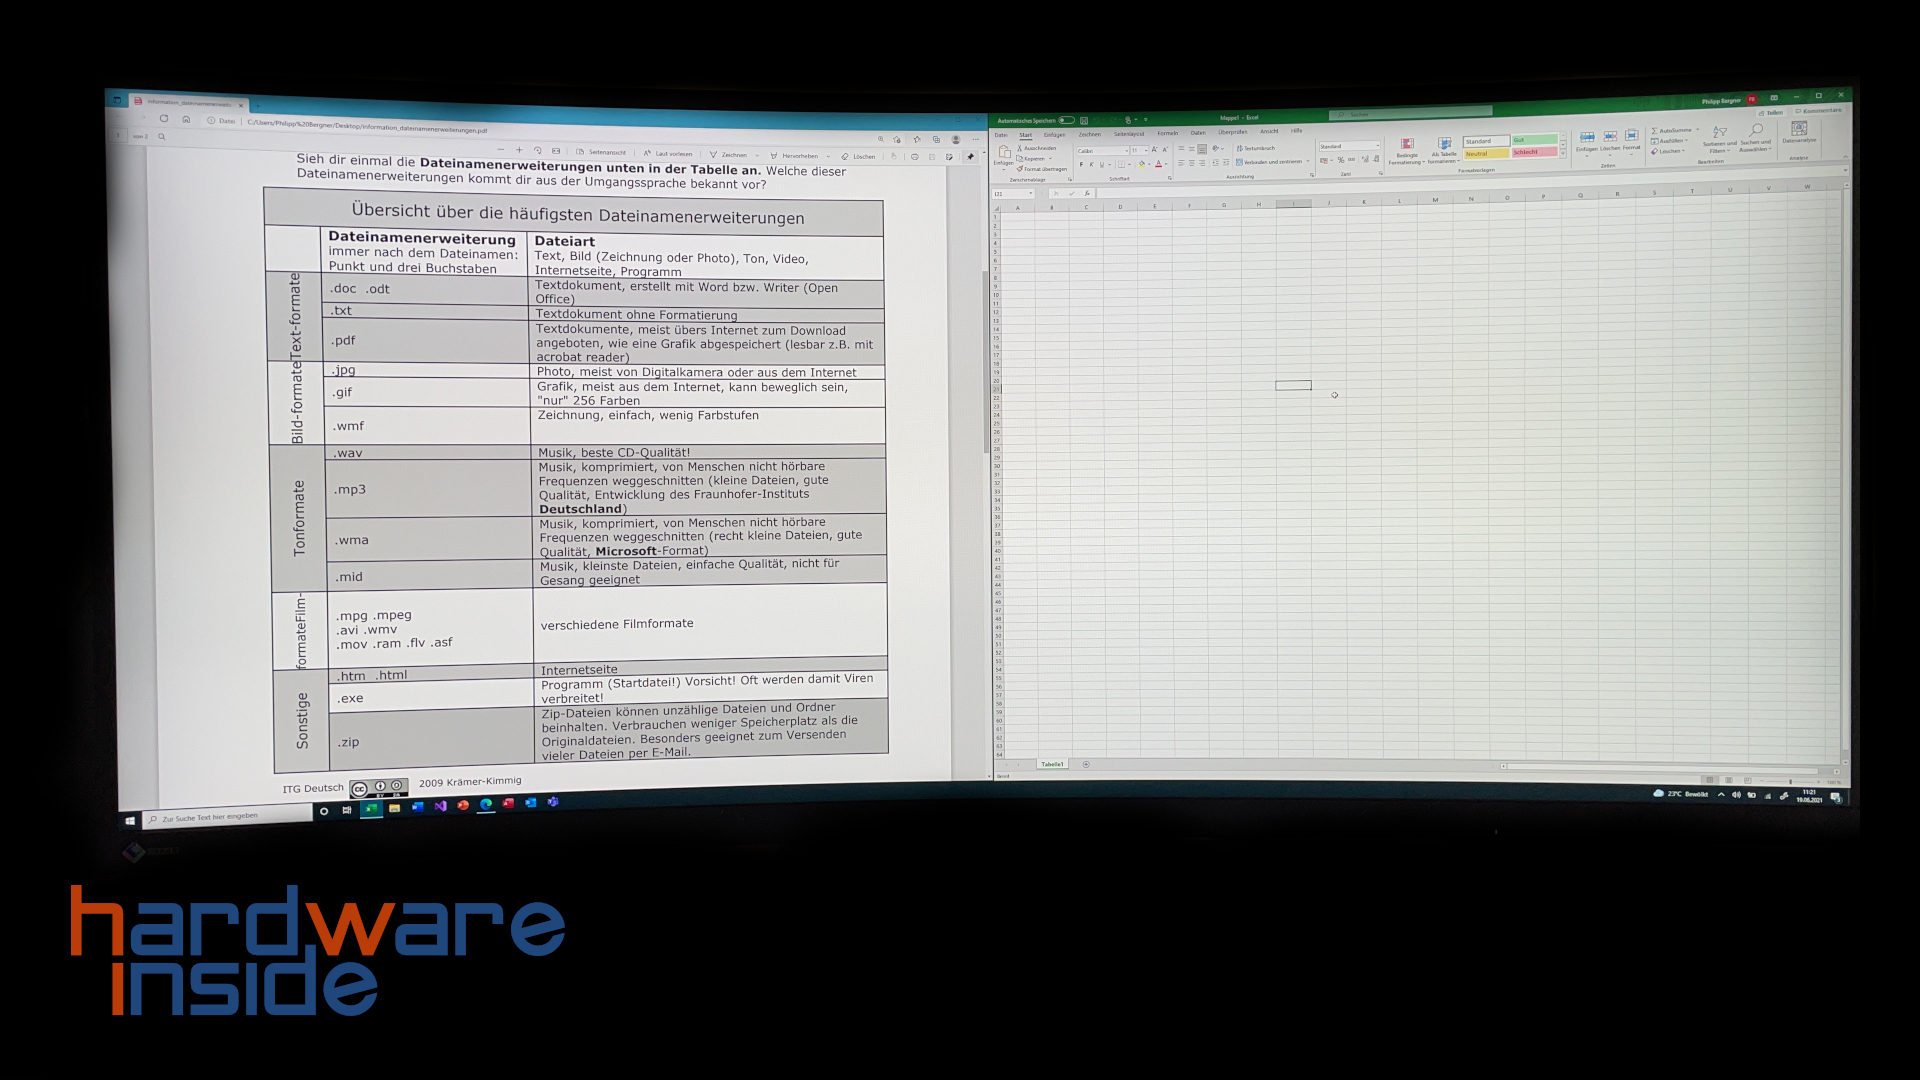Select the Gut green cell style

1534,140
